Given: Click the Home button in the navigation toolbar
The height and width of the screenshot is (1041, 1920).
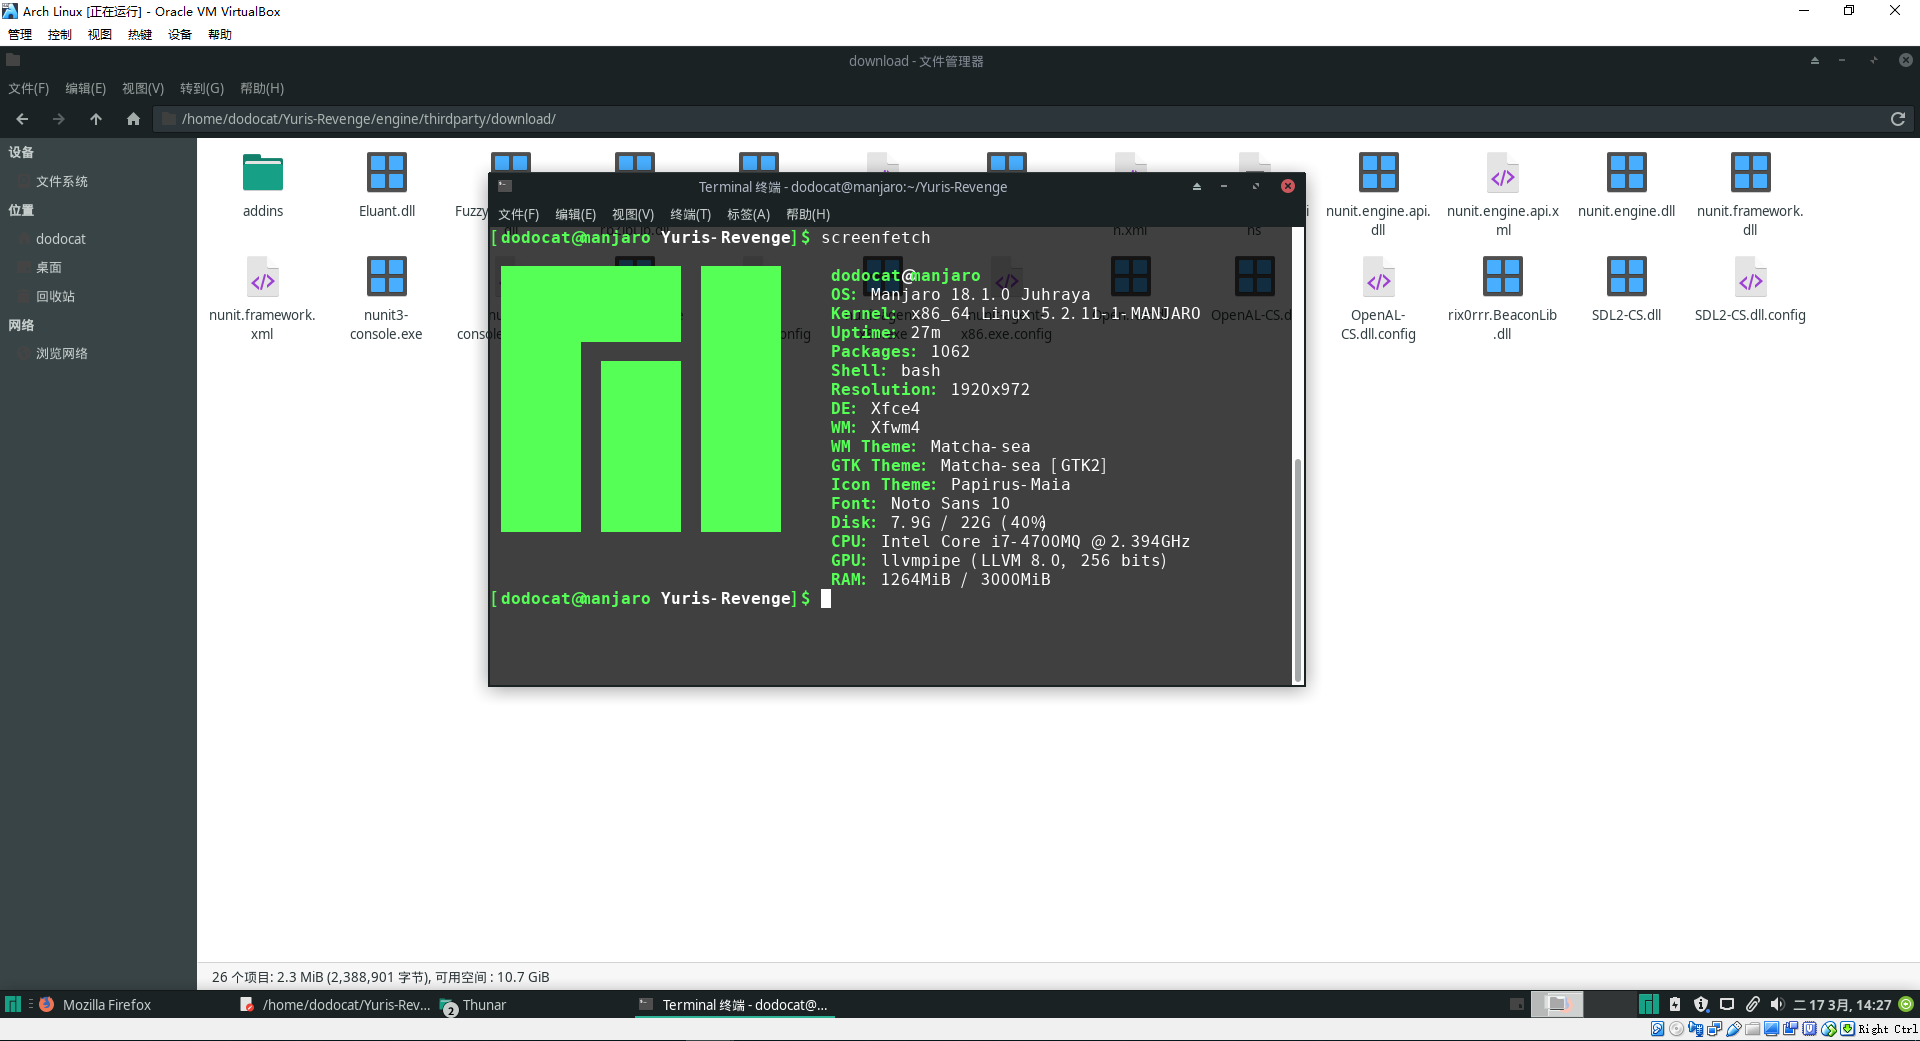Looking at the screenshot, I should 133,119.
